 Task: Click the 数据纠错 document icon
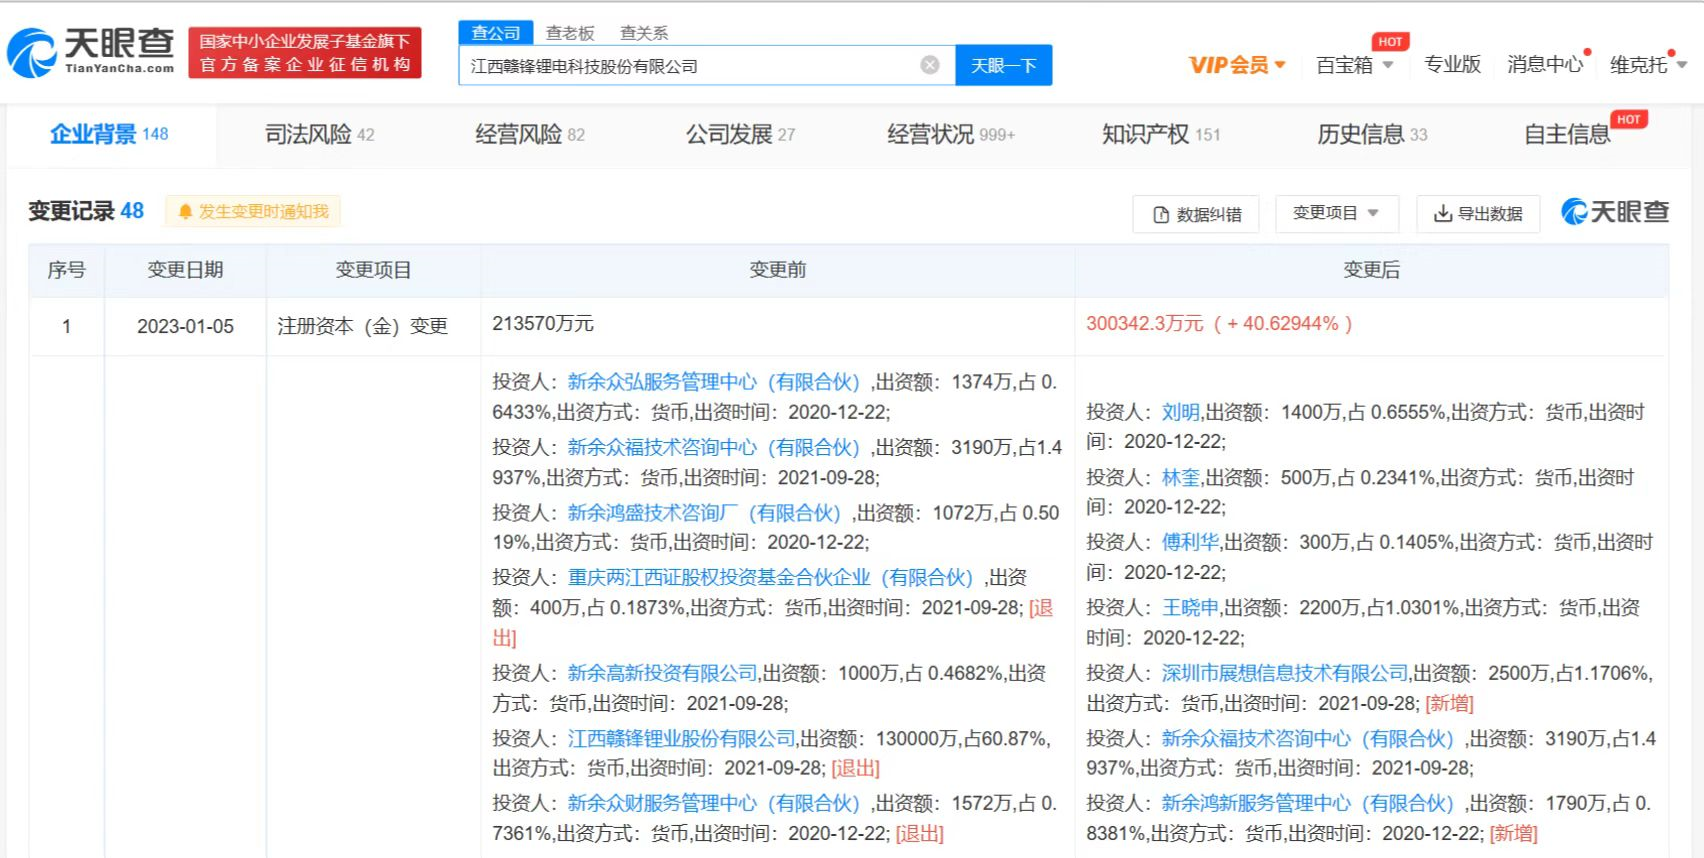tap(1161, 214)
